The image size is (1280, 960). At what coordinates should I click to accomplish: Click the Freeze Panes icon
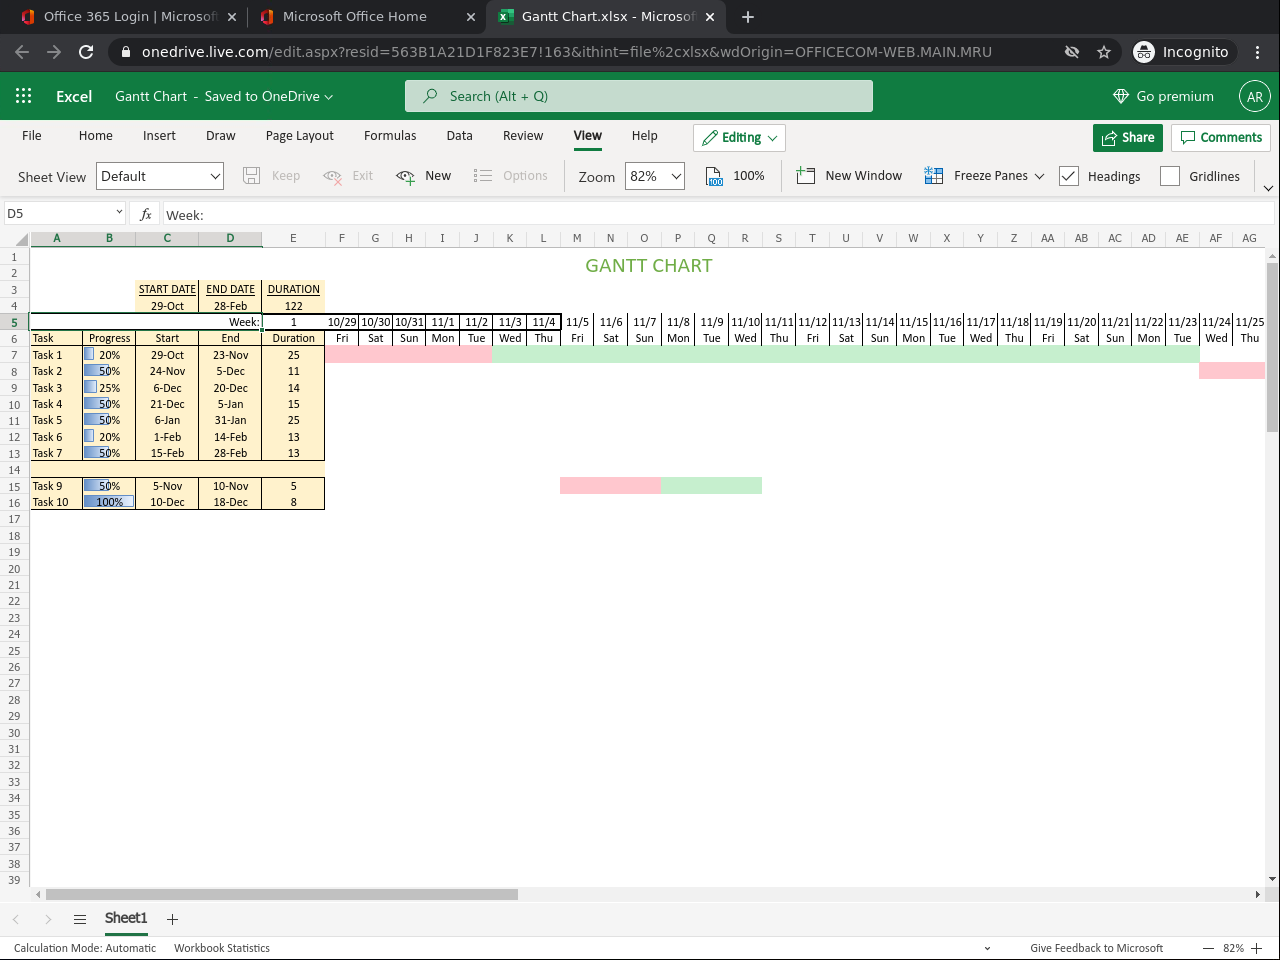tap(934, 176)
